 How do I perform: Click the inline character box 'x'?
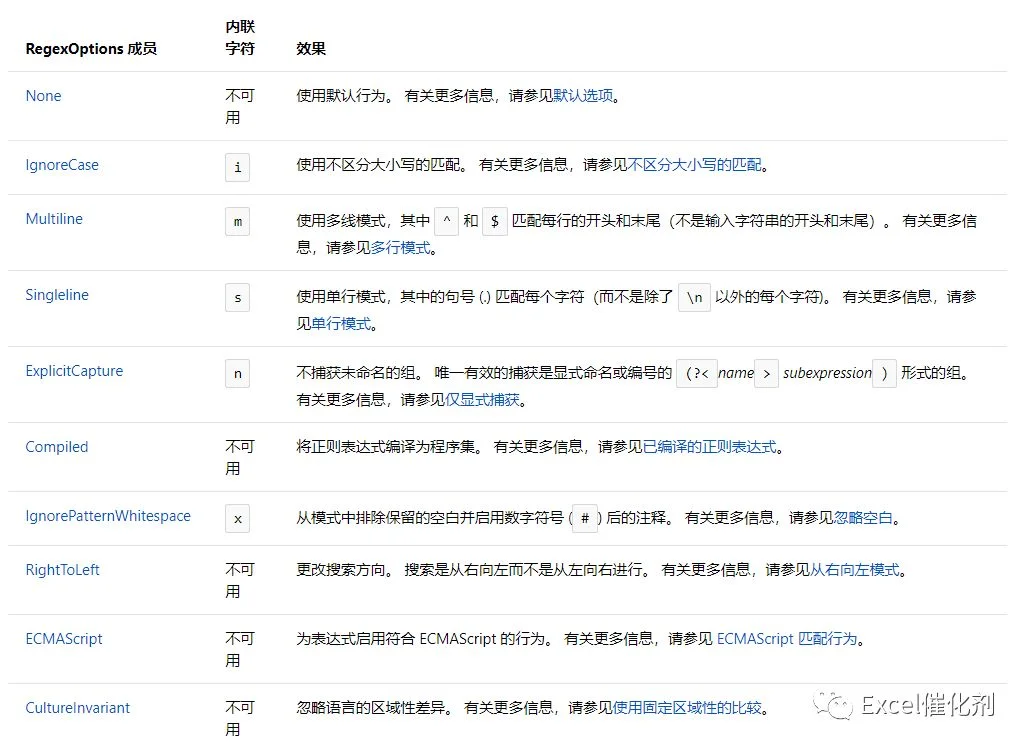click(238, 518)
